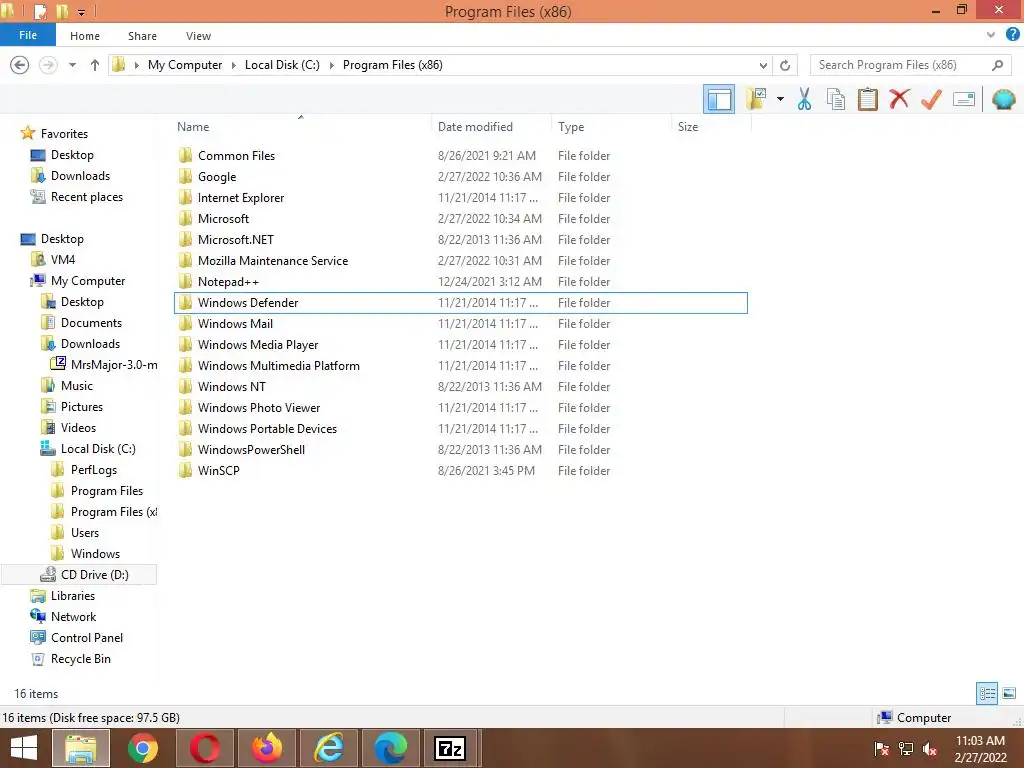This screenshot has height=768, width=1024.
Task: Open 7-Zip from the taskbar
Action: click(x=451, y=748)
